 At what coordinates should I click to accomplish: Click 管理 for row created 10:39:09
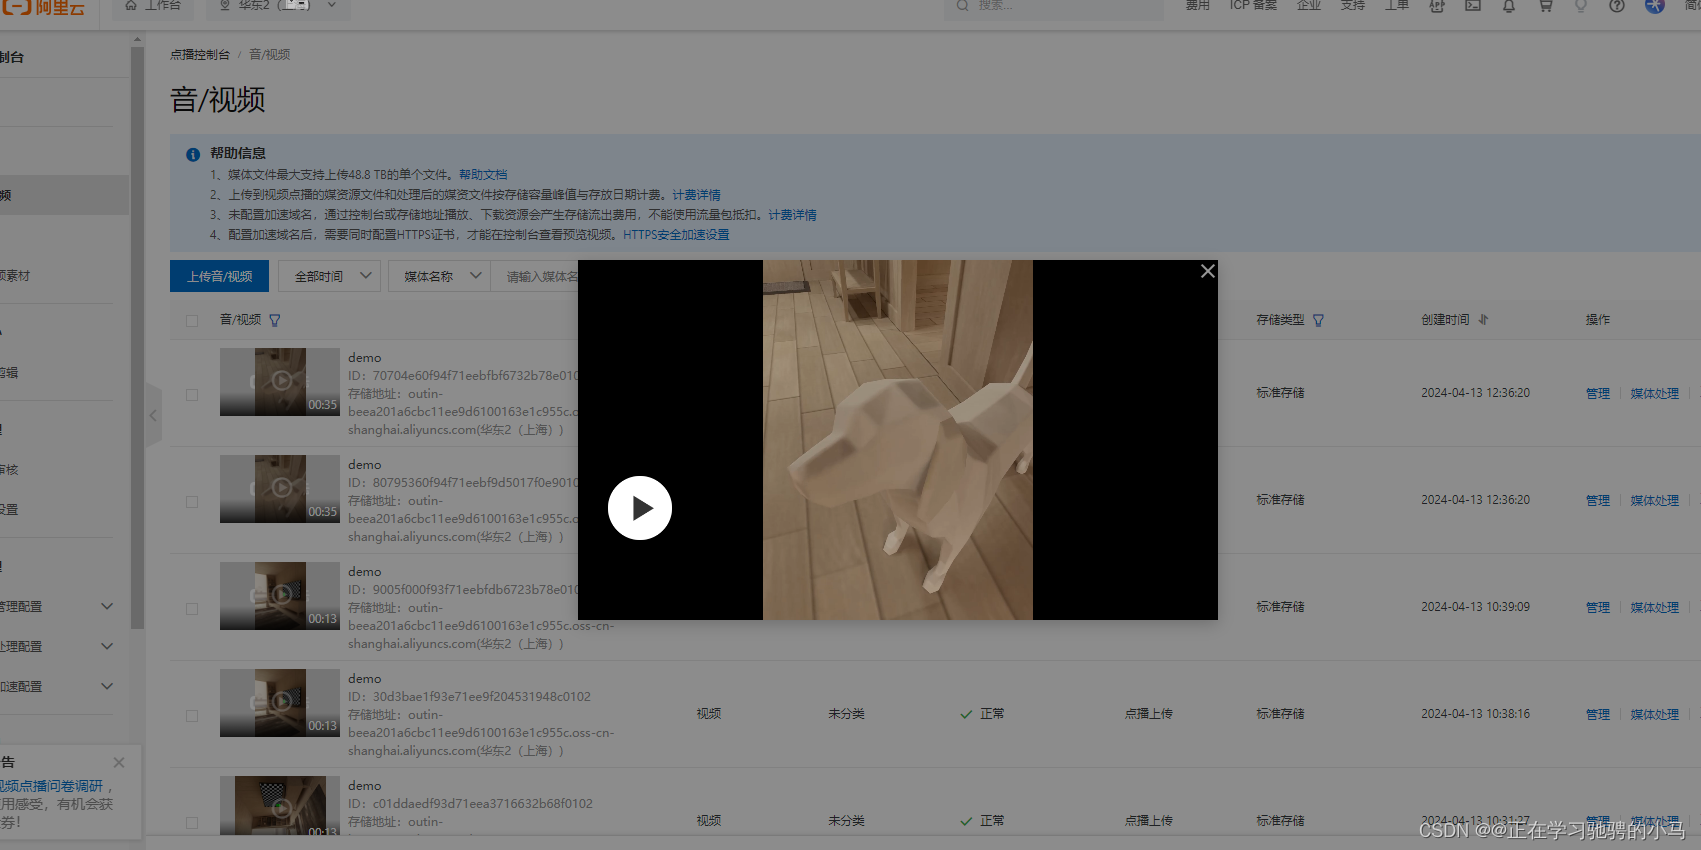pos(1598,608)
